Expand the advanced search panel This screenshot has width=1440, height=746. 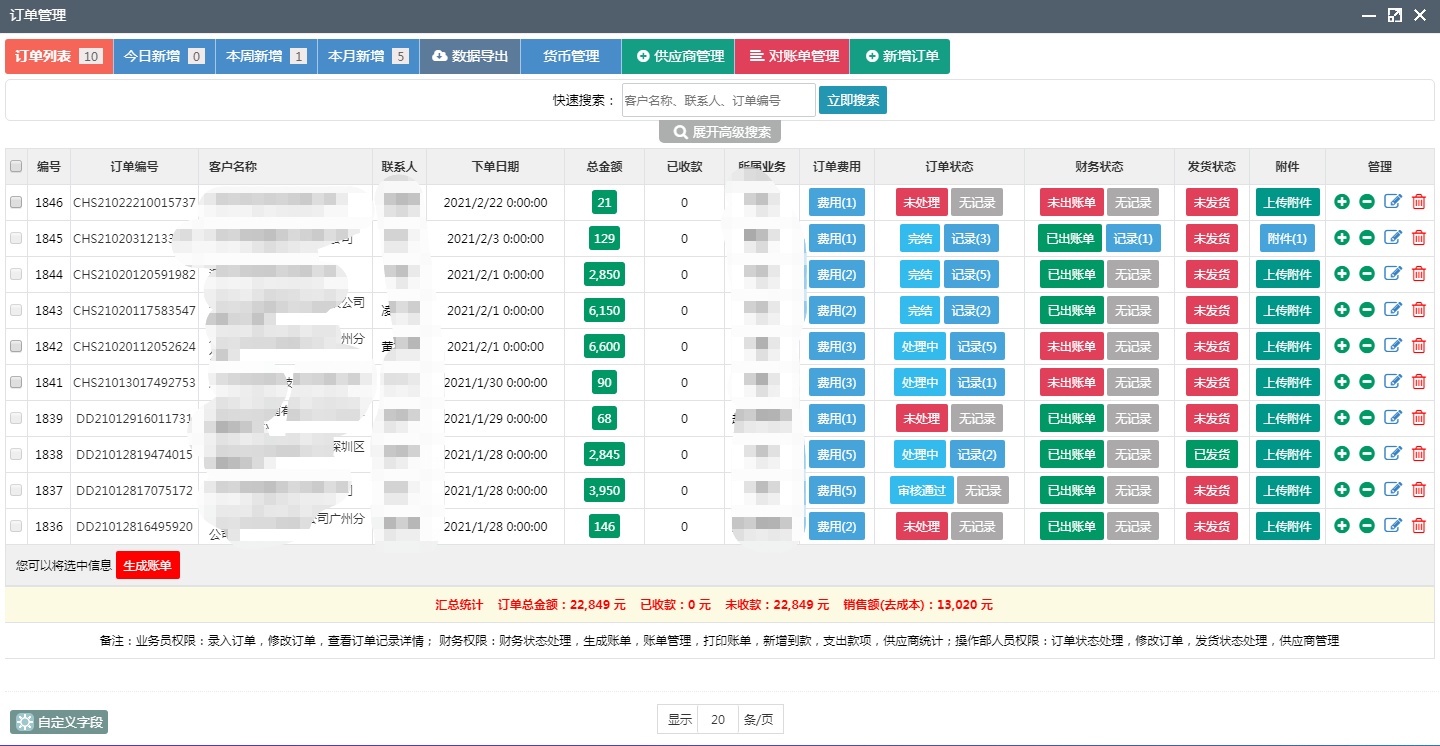720,132
